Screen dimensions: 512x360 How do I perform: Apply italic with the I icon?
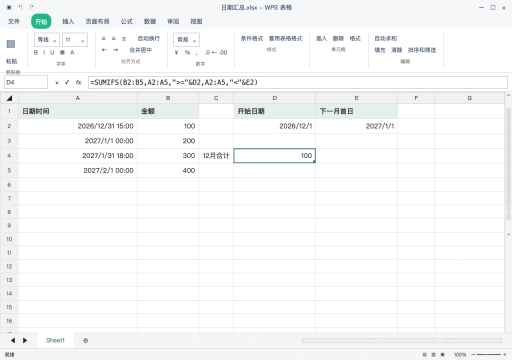tap(44, 52)
